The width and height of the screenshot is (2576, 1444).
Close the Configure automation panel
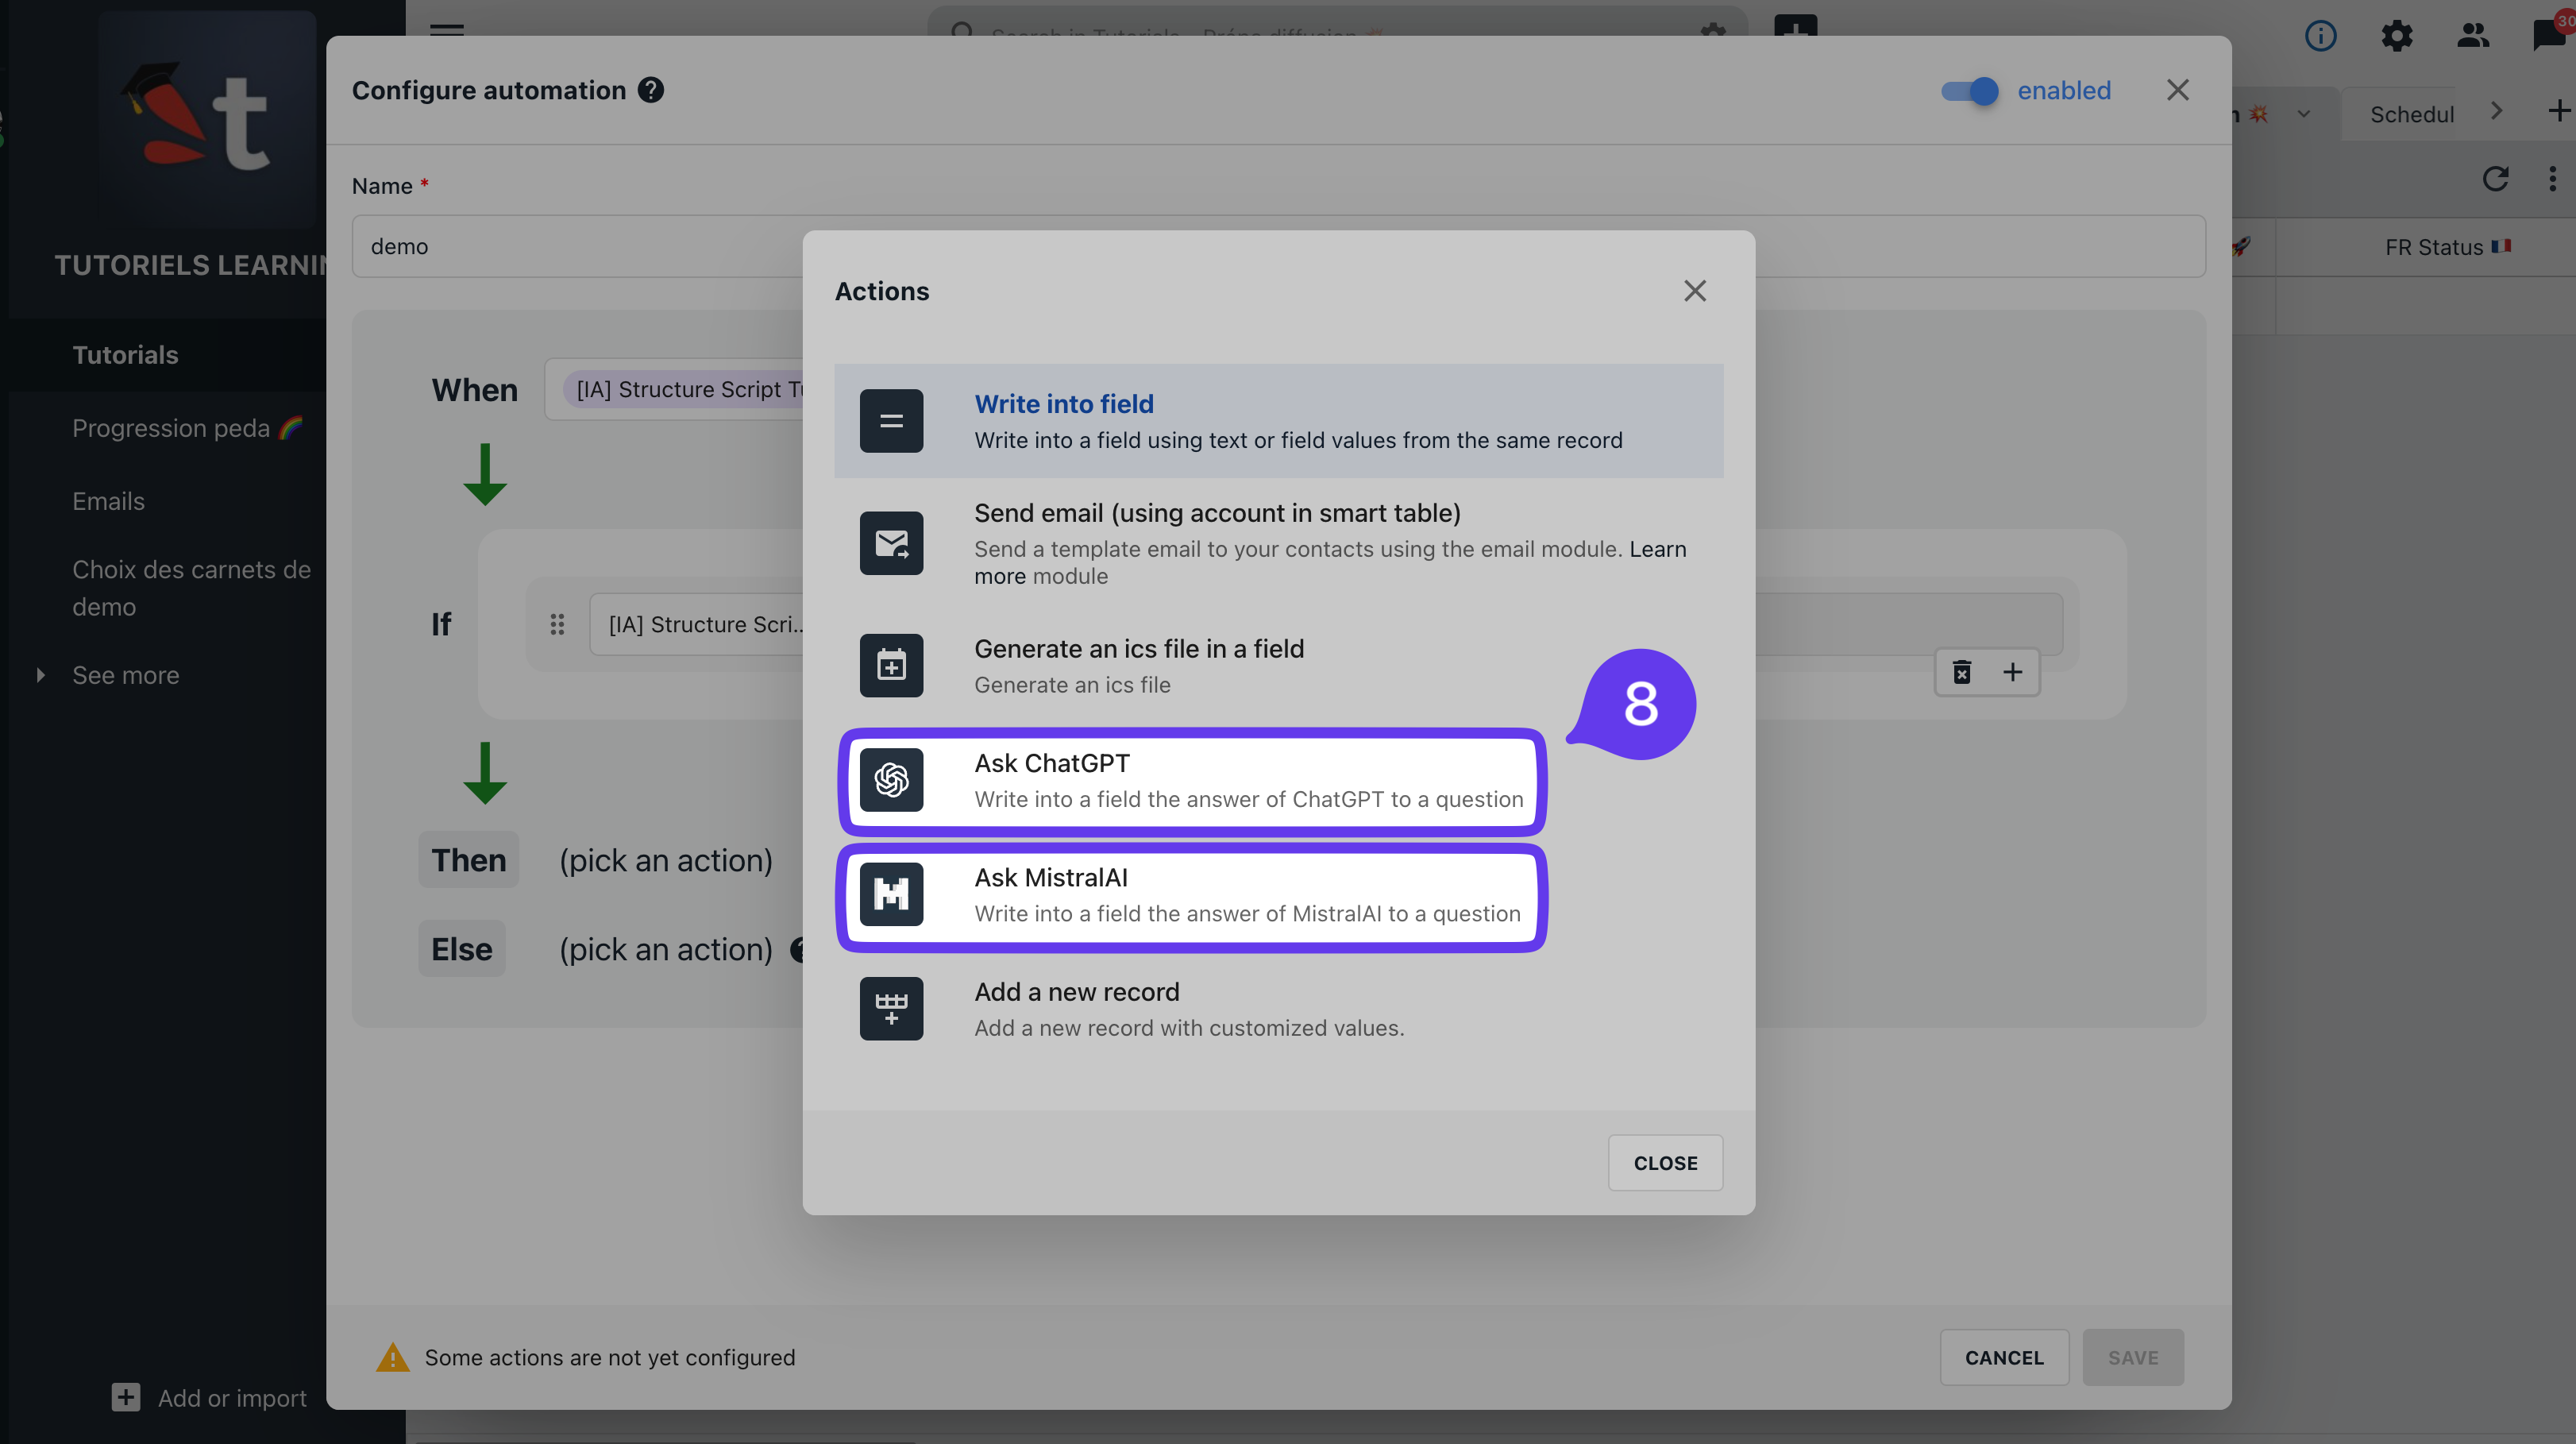point(2177,90)
